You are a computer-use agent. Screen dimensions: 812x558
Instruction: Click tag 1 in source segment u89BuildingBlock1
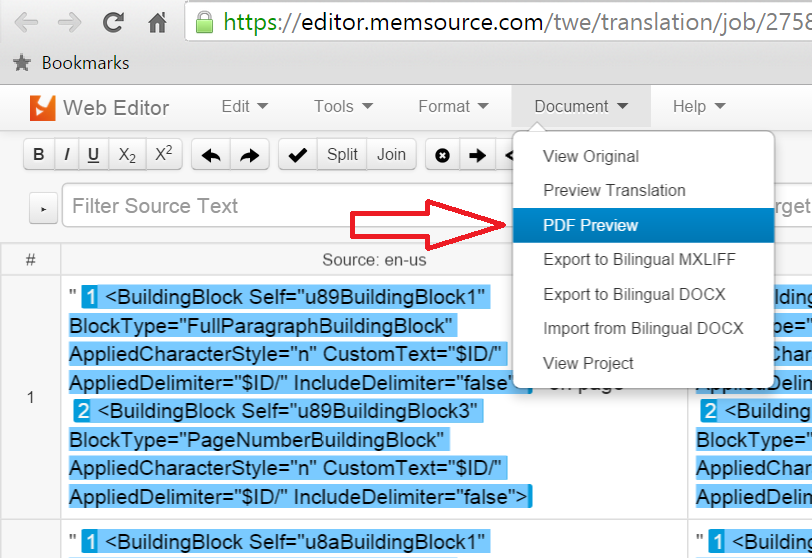(90, 297)
